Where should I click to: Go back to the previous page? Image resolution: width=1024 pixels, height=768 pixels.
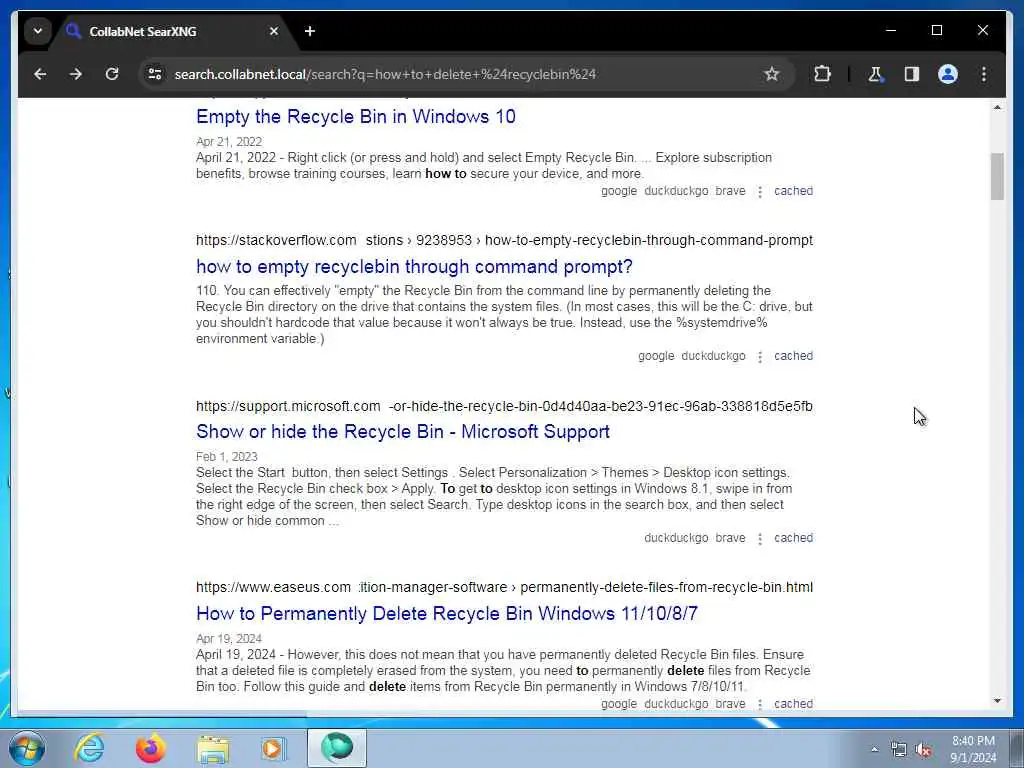[40, 74]
